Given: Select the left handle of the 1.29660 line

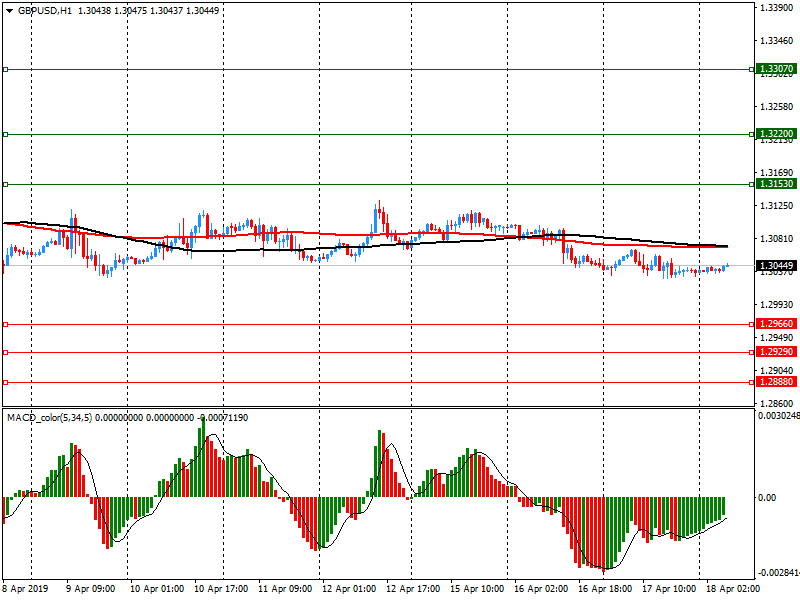Looking at the screenshot, I should pos(5,324).
